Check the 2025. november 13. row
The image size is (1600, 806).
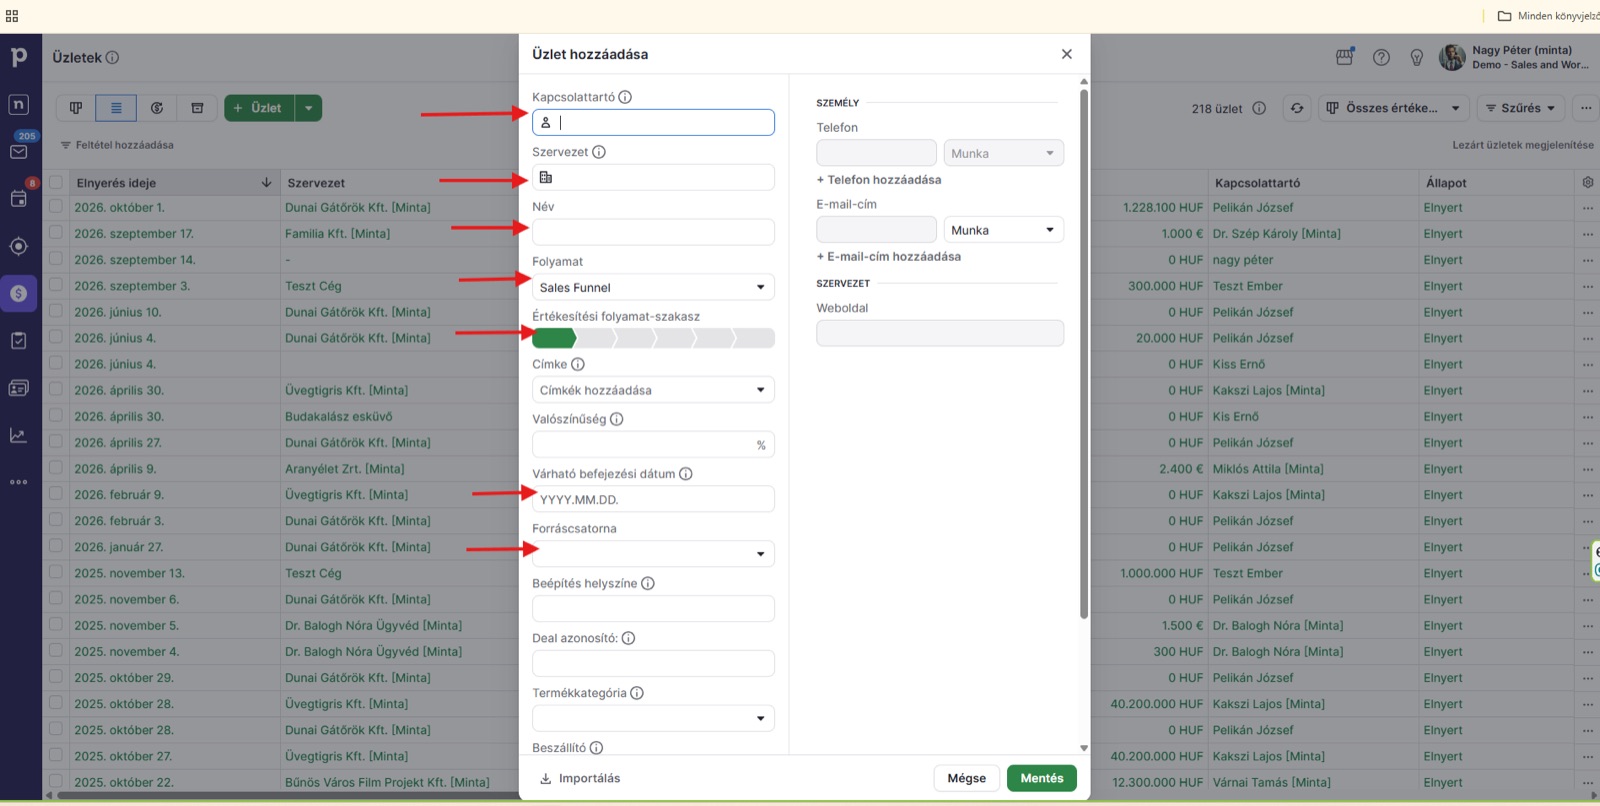56,573
